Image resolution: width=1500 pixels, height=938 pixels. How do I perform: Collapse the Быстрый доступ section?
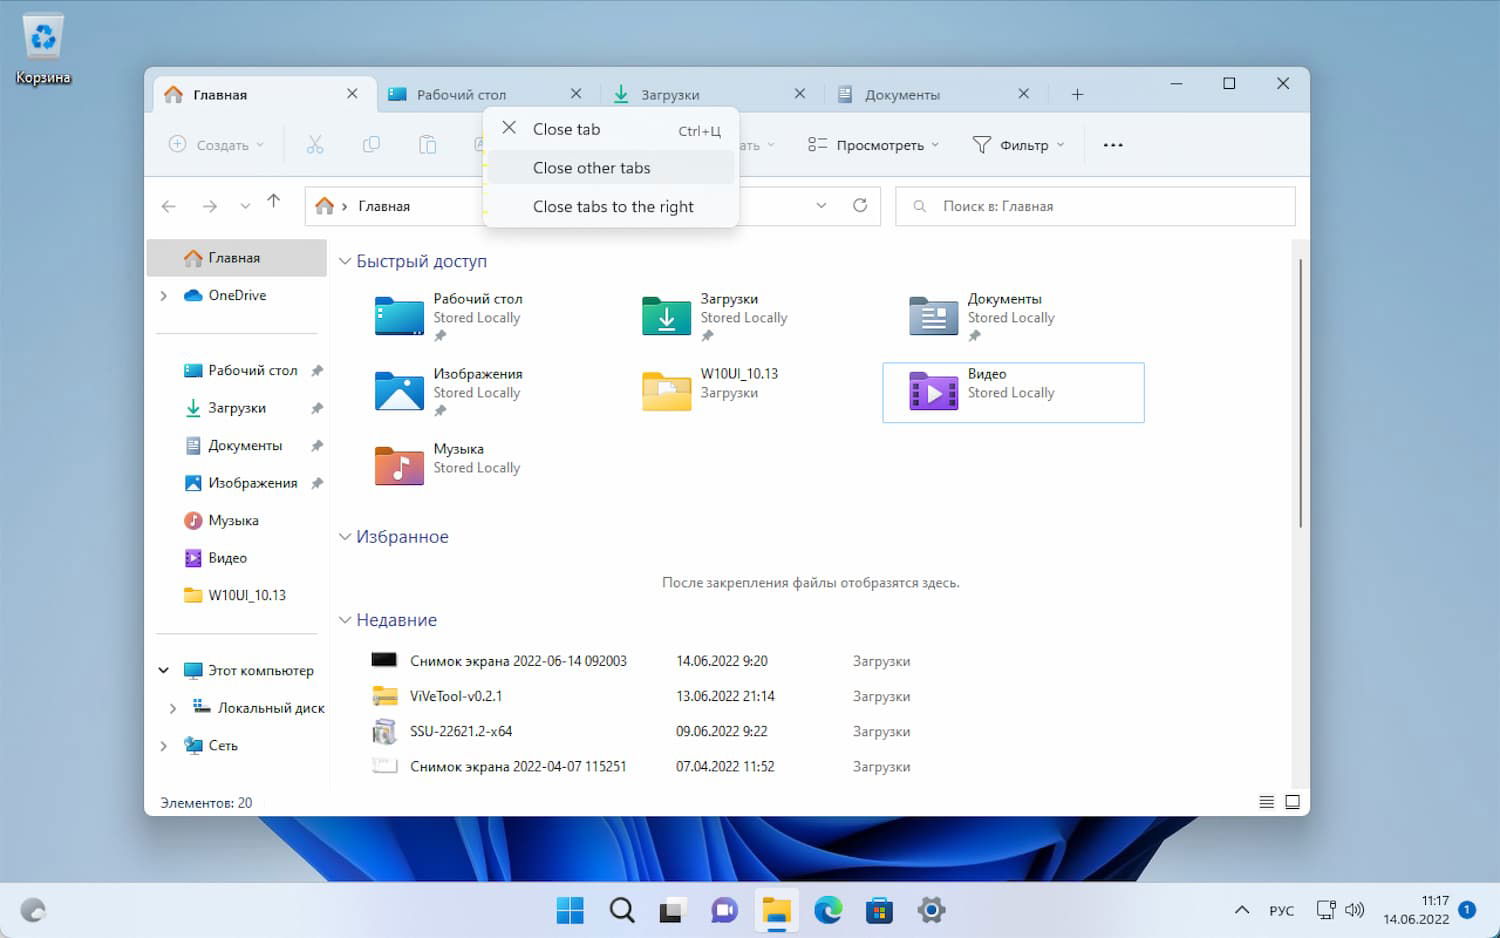click(345, 261)
